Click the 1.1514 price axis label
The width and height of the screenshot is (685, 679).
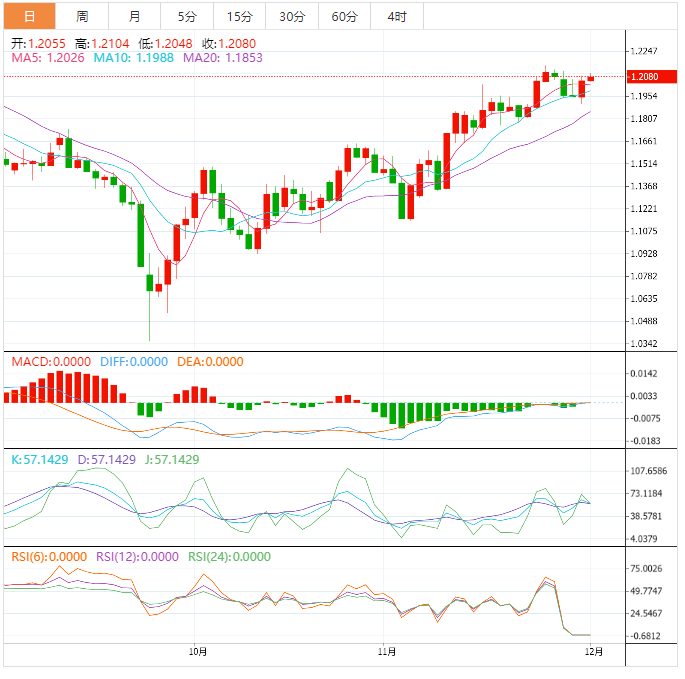pos(643,163)
